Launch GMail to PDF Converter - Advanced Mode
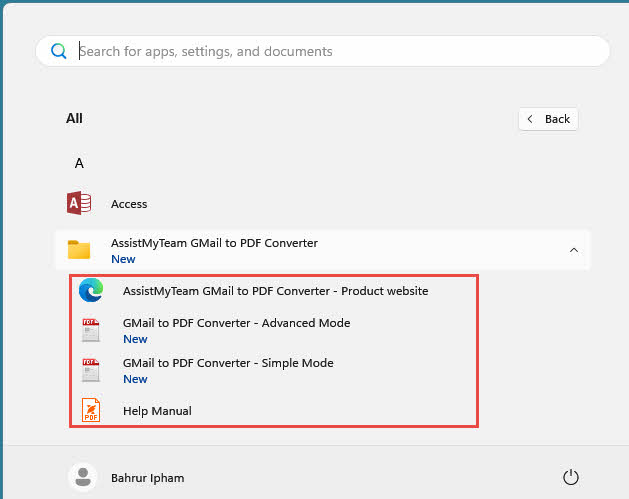The width and height of the screenshot is (629, 499). (x=236, y=323)
